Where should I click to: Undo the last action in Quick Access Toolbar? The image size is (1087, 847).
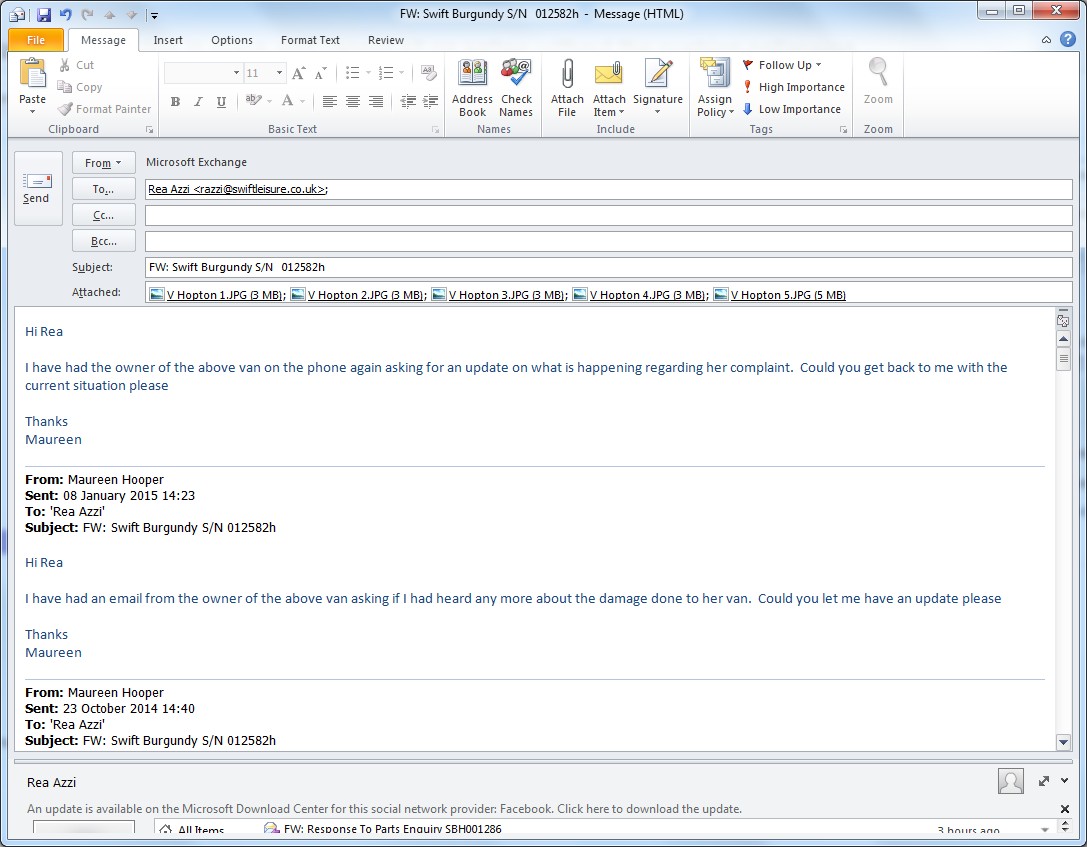click(x=65, y=14)
